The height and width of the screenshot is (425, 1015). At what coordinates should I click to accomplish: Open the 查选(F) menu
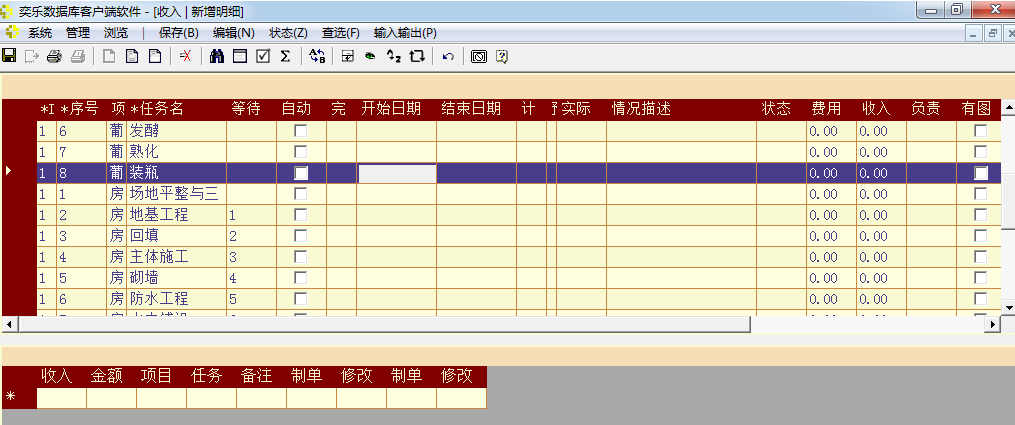click(341, 33)
